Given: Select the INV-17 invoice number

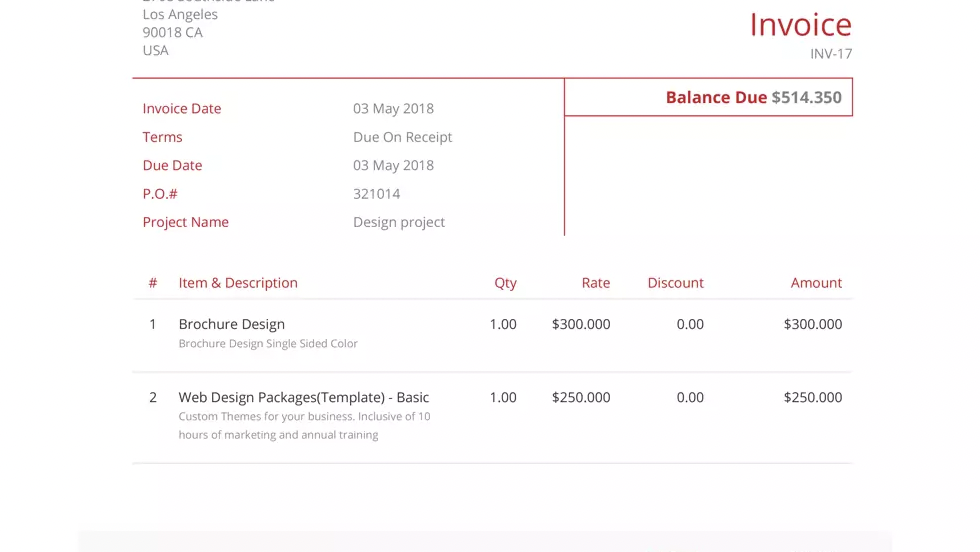Looking at the screenshot, I should click(831, 54).
